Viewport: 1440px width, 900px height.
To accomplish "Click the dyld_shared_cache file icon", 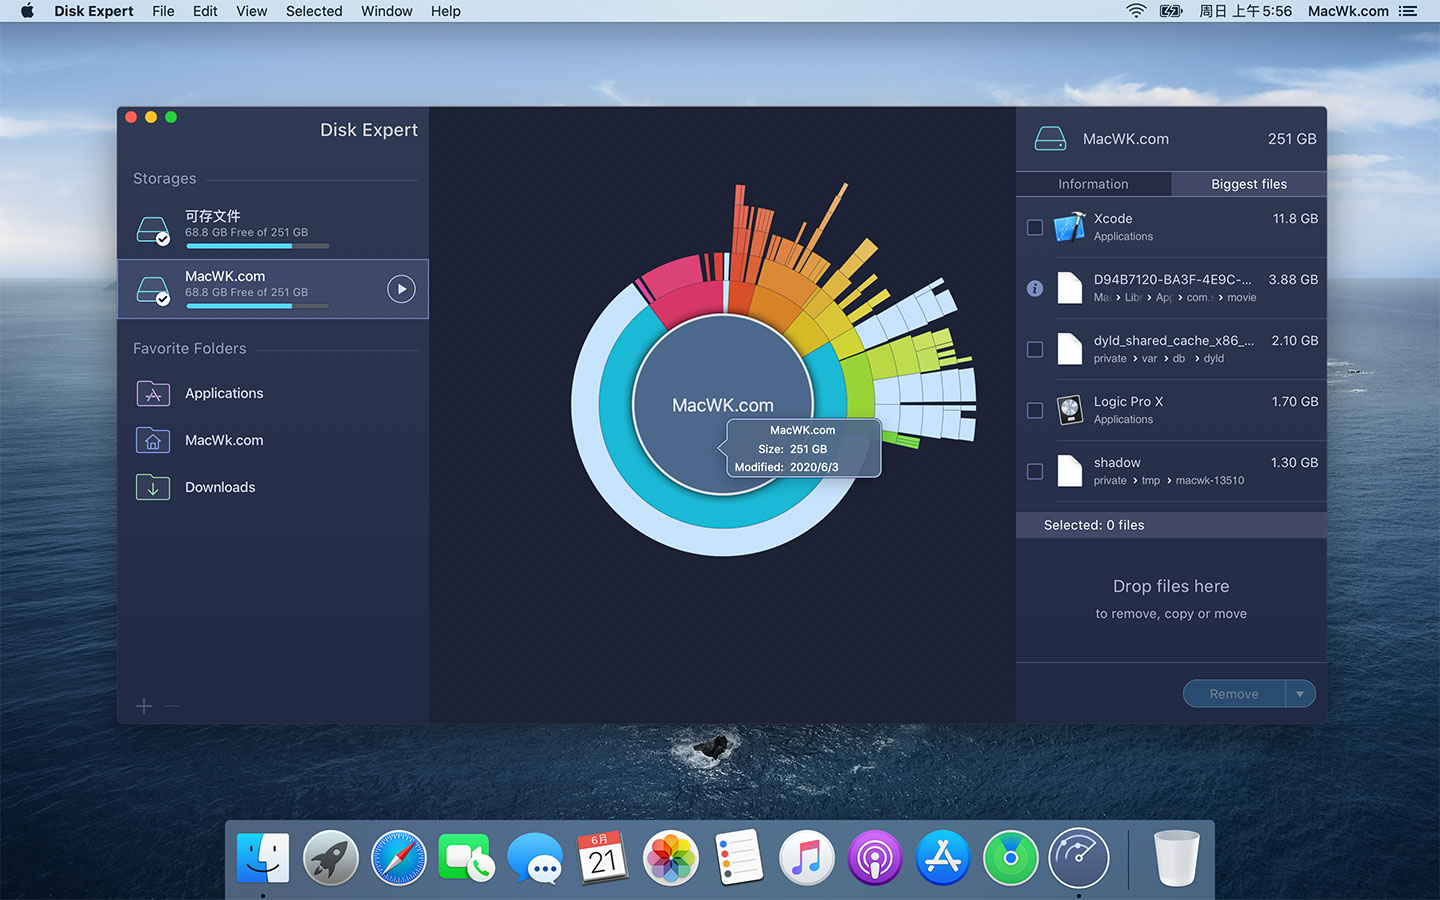I will 1070,349.
